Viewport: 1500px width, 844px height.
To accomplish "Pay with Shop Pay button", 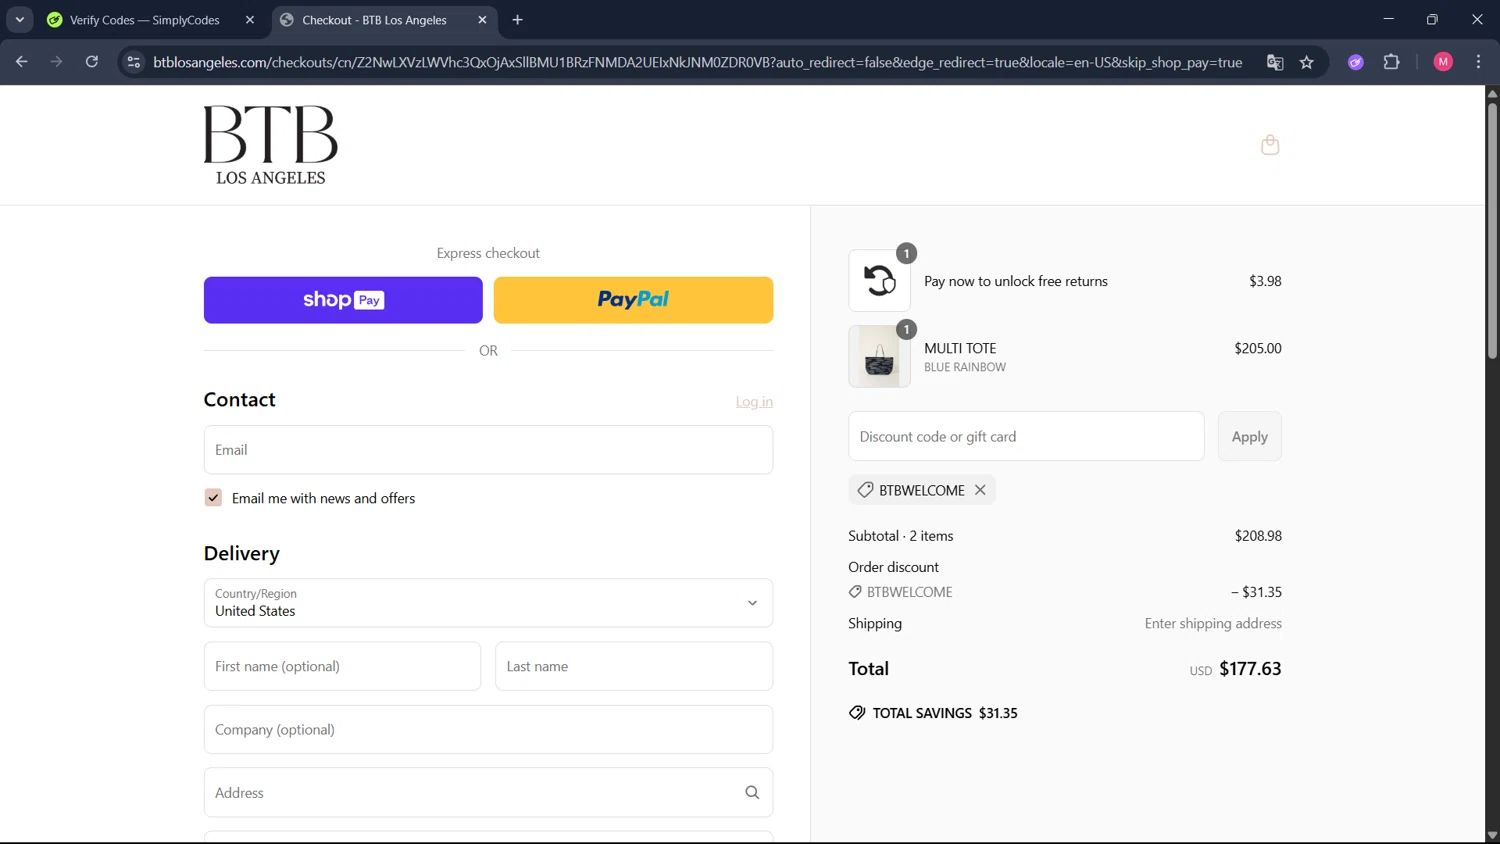I will pyautogui.click(x=343, y=300).
